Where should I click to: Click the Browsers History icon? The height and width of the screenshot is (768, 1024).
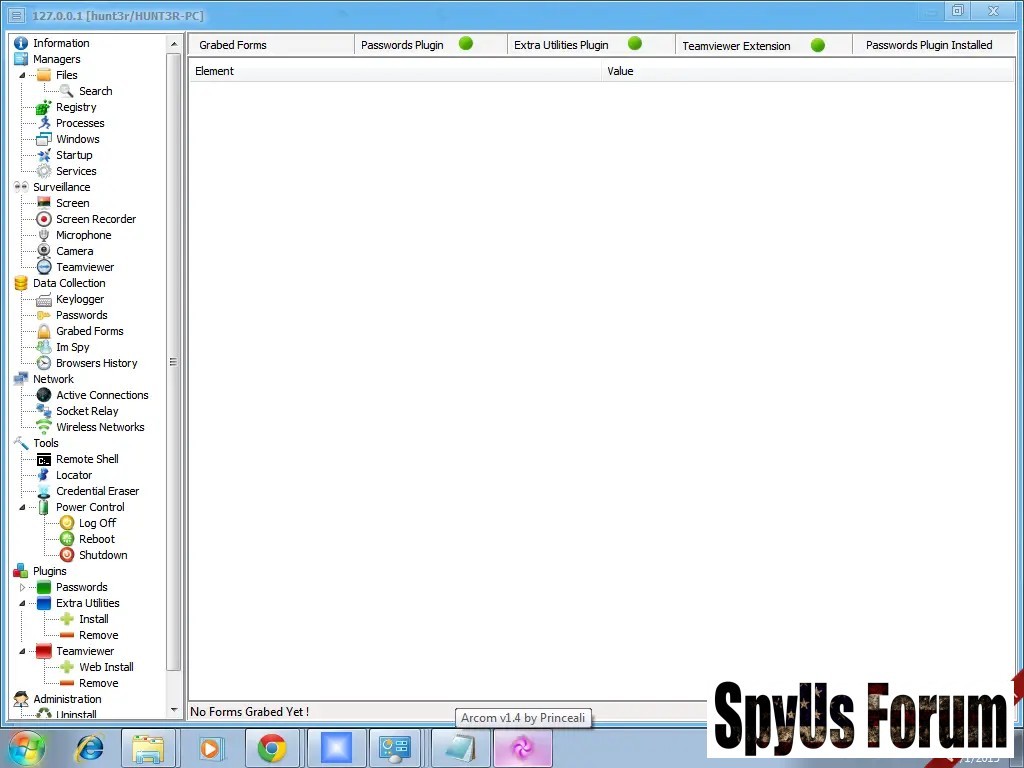click(44, 363)
